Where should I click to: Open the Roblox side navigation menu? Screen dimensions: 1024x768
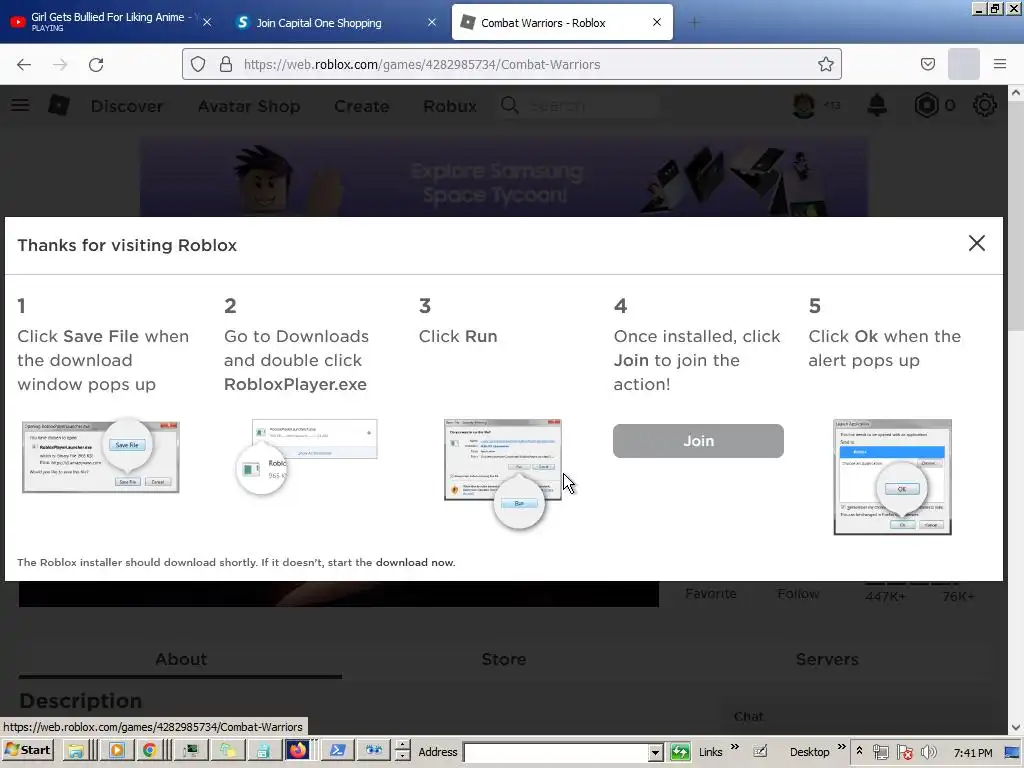coord(20,105)
